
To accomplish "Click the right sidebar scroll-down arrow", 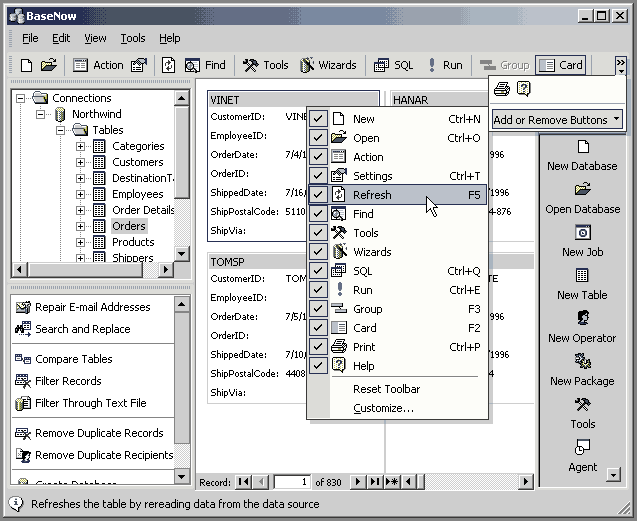I will coord(614,474).
